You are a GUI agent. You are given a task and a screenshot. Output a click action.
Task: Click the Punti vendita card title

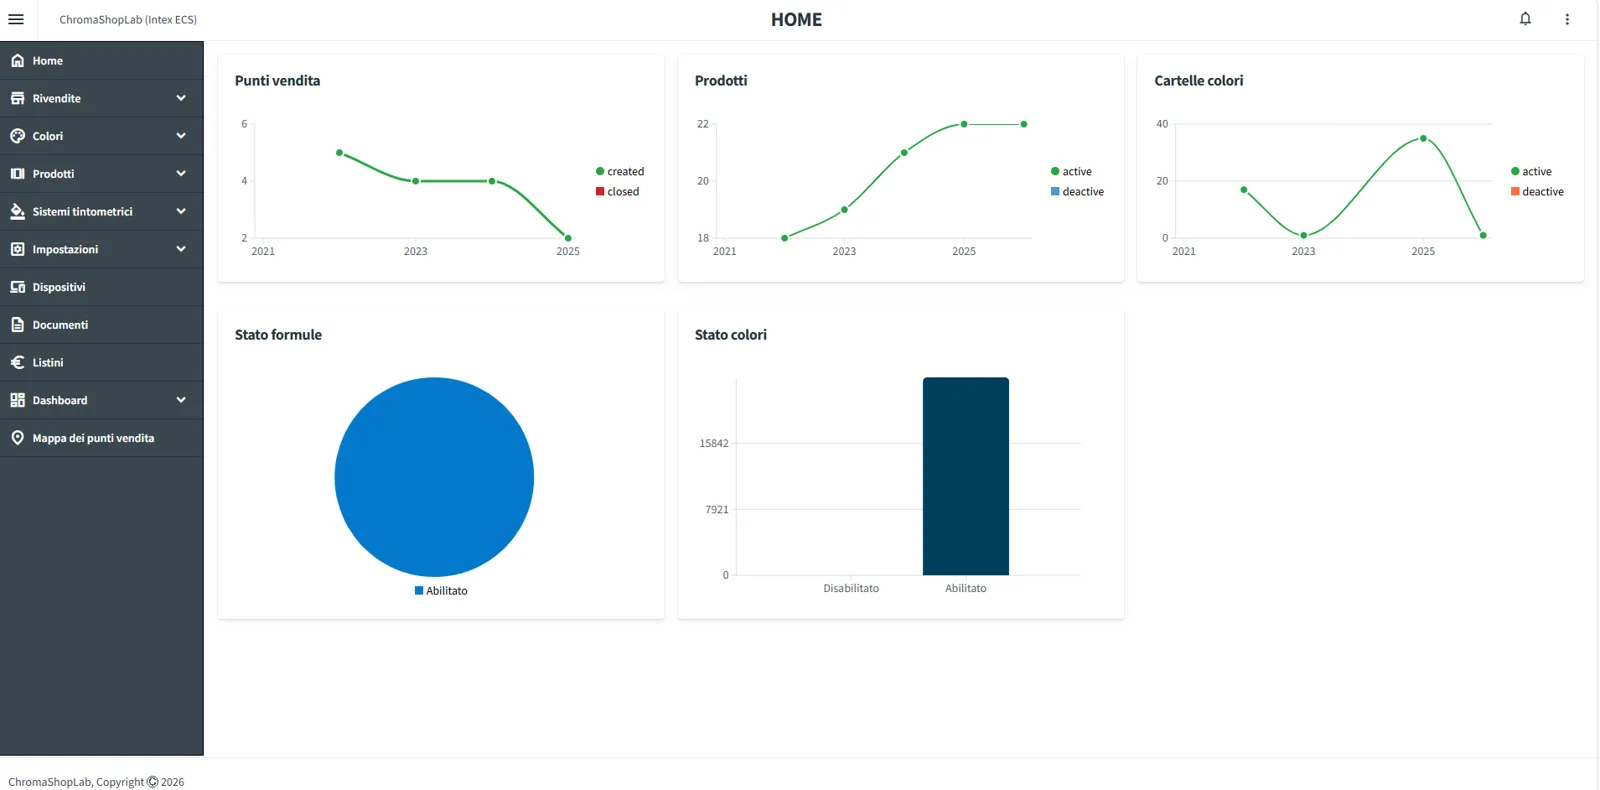[x=277, y=81]
